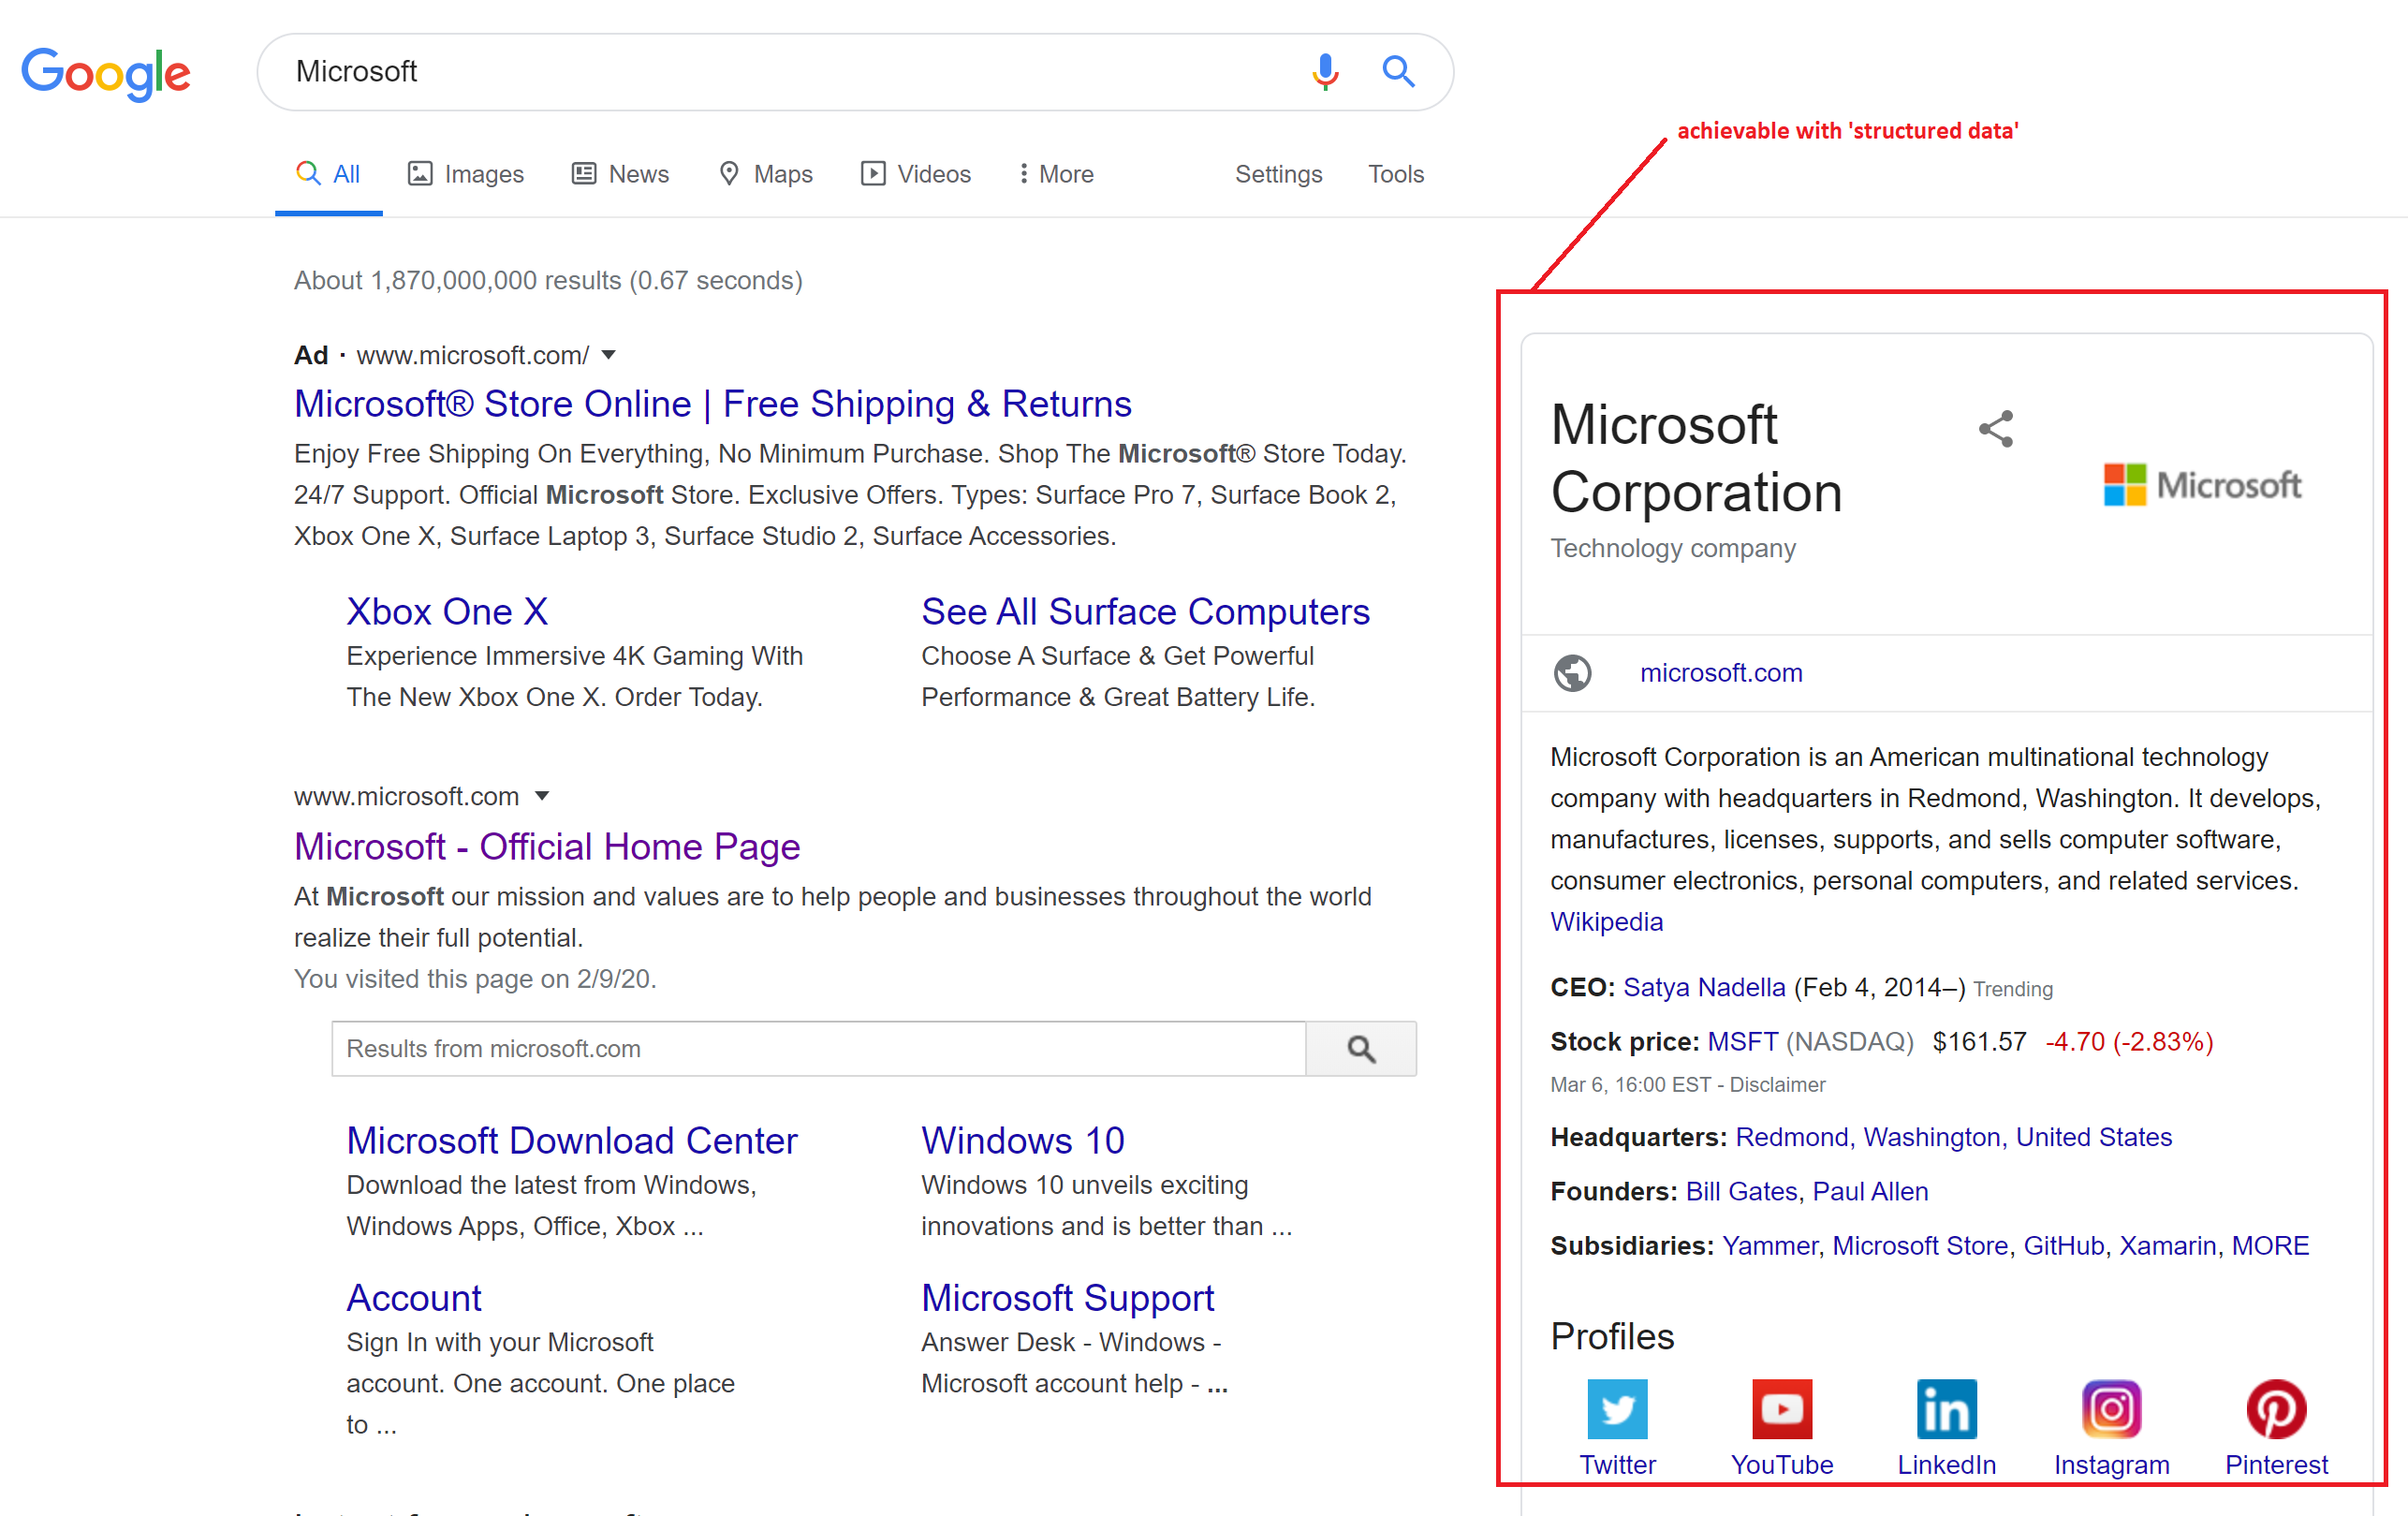Click the Microsoft Store subsidiary link
2408x1516 pixels.
pyautogui.click(x=1920, y=1246)
